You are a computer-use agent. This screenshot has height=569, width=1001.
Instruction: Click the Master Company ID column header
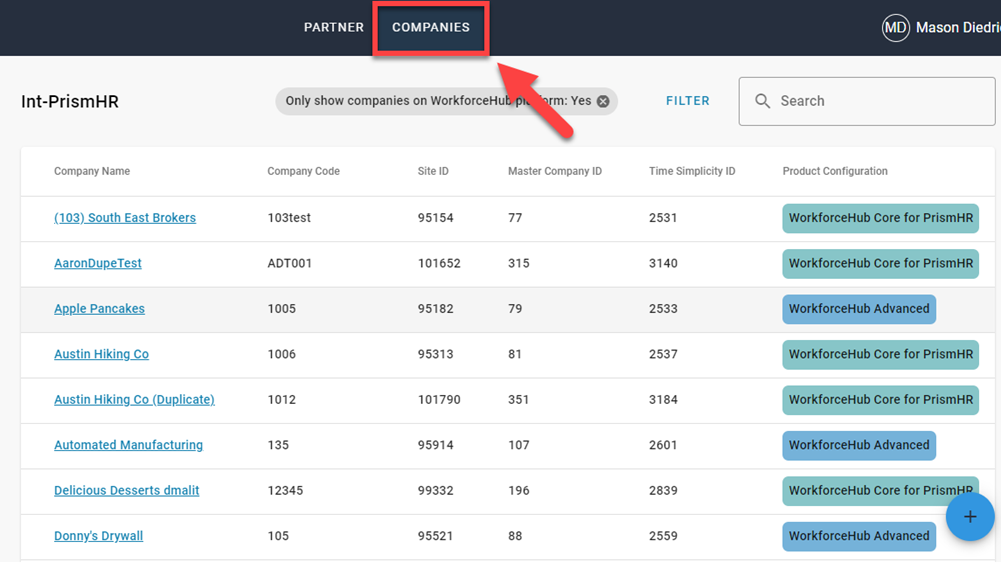[x=554, y=172]
